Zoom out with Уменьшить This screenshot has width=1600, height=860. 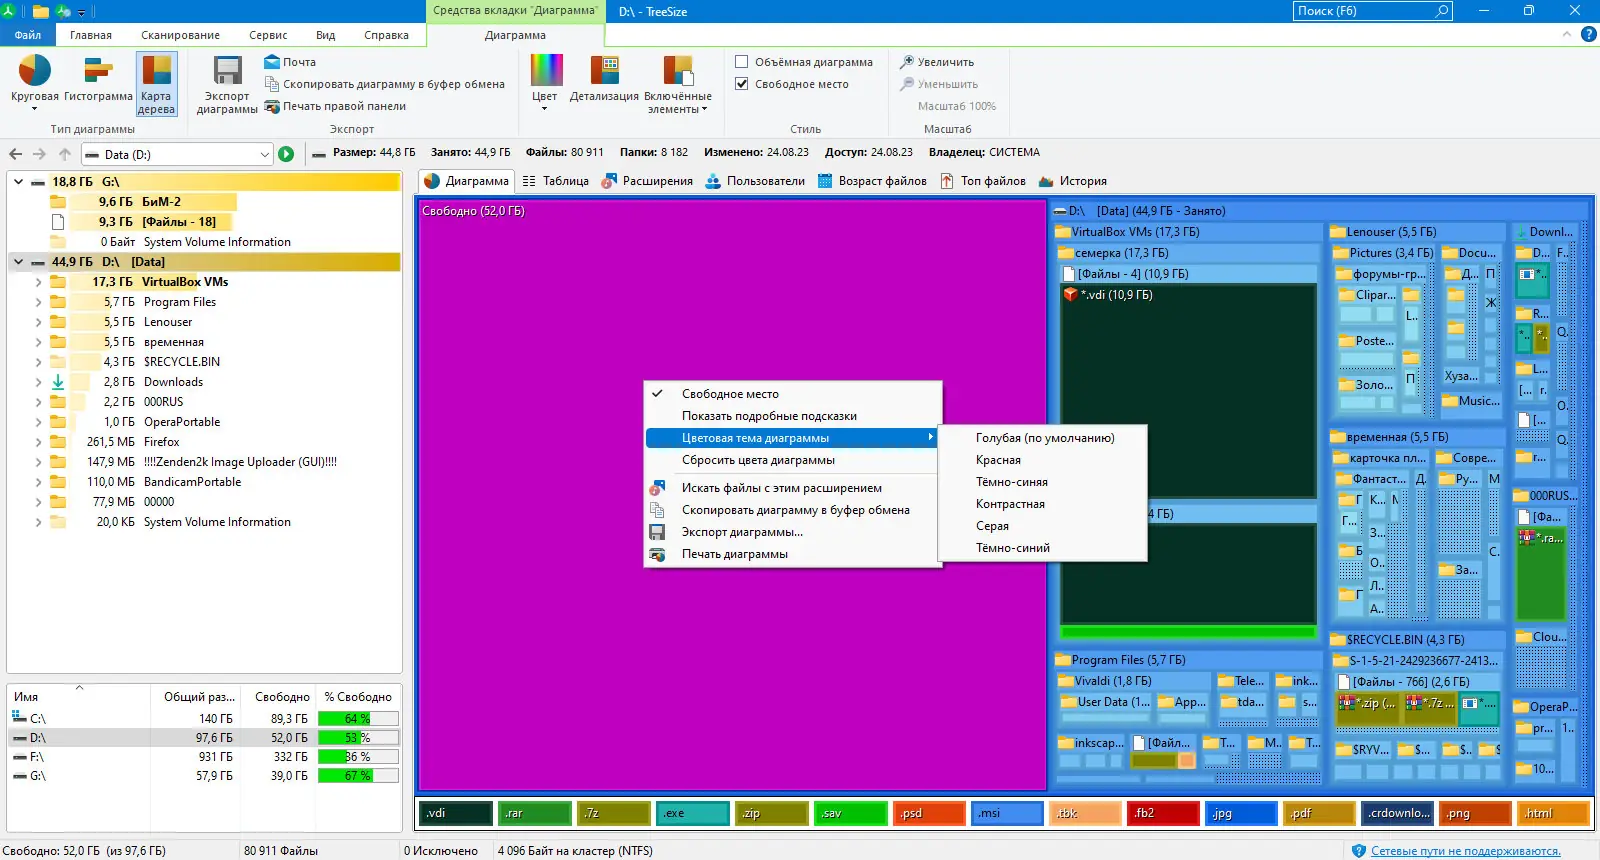[938, 84]
